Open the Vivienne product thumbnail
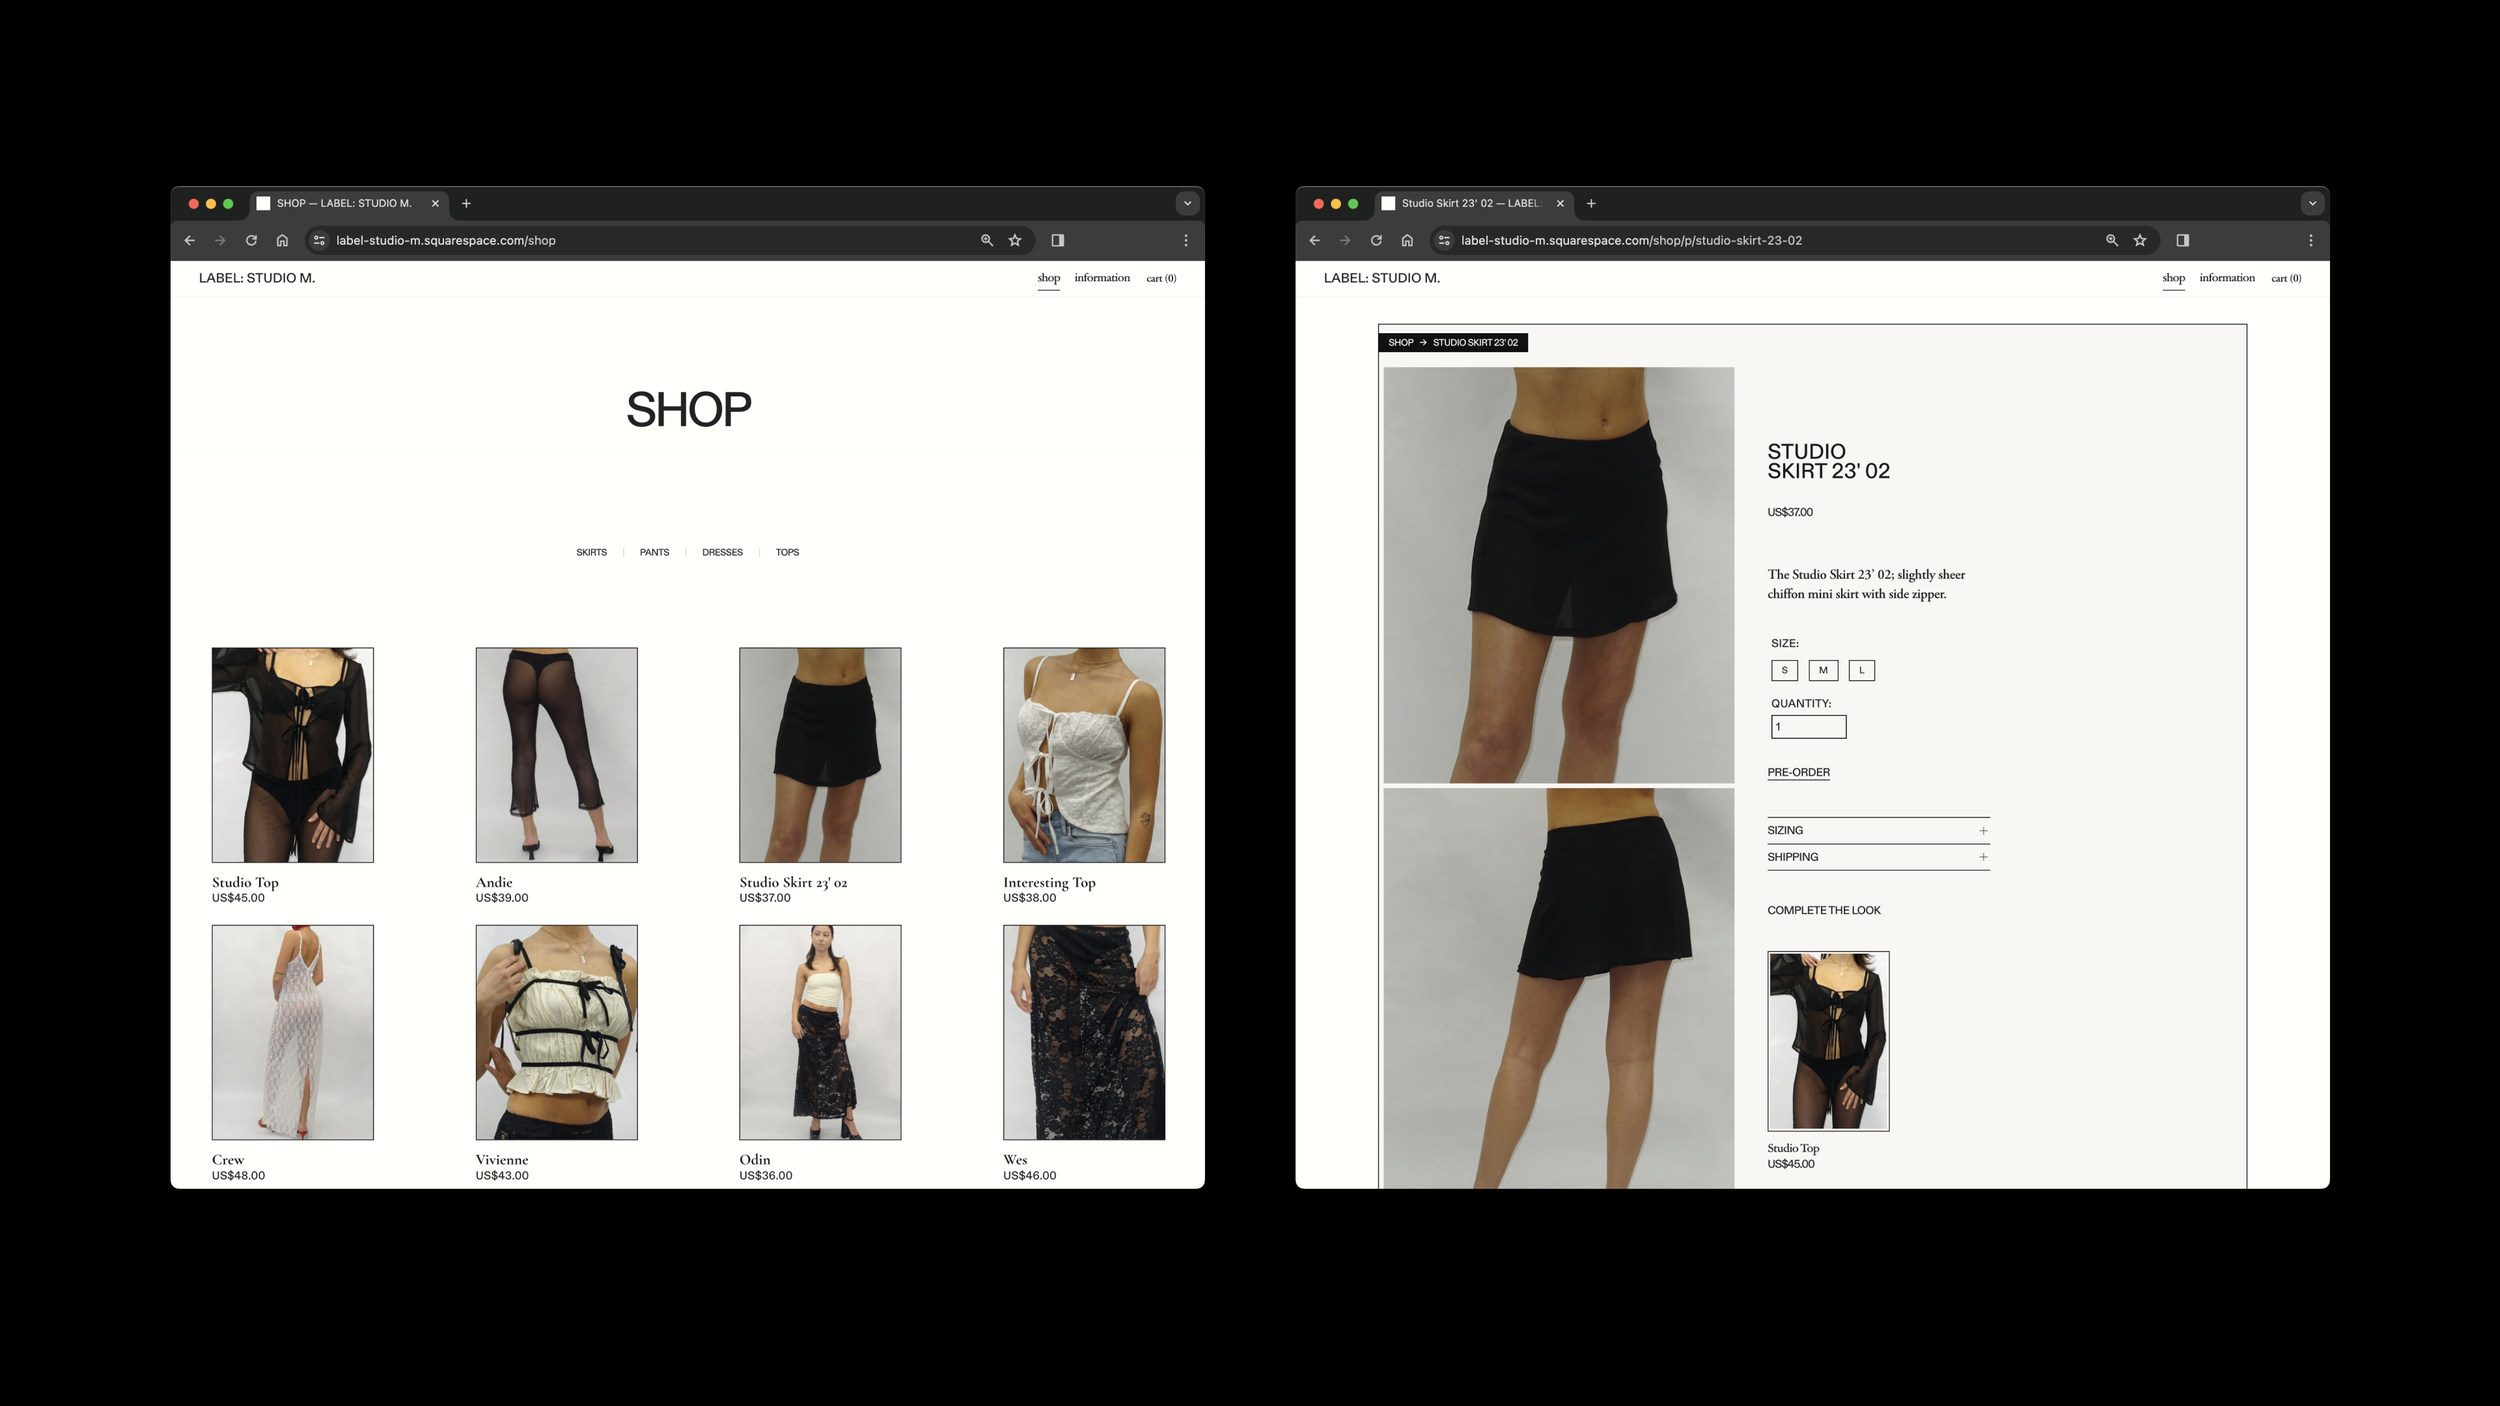The height and width of the screenshot is (1406, 2500). (556, 1032)
